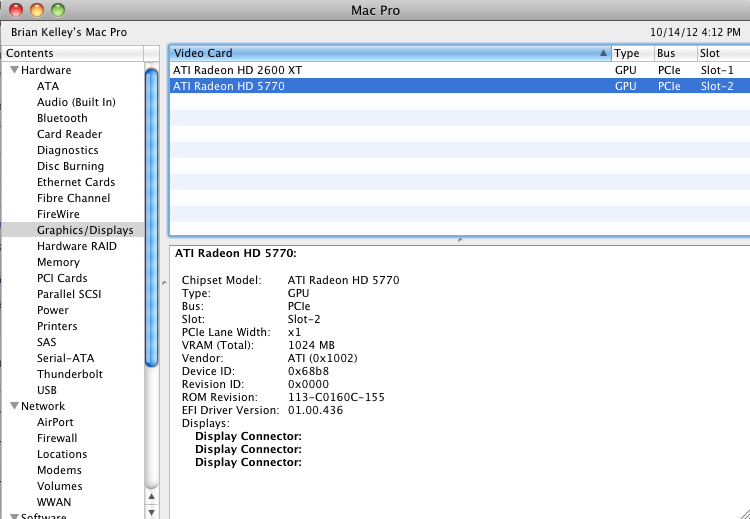Open Diagnostics in the sidebar

(x=67, y=150)
